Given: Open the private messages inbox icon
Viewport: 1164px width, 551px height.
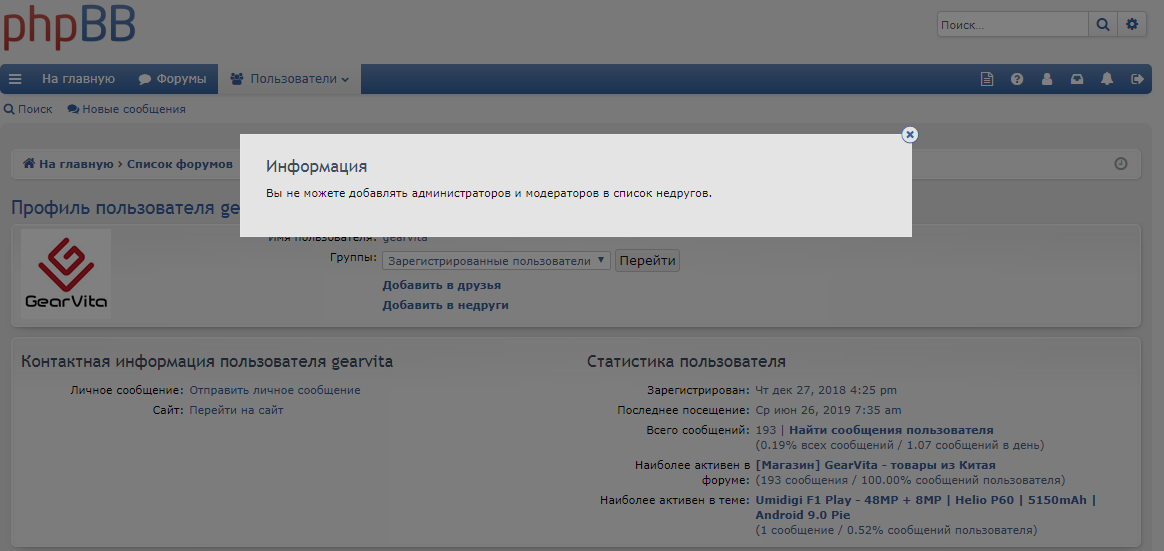Looking at the screenshot, I should (1076, 79).
